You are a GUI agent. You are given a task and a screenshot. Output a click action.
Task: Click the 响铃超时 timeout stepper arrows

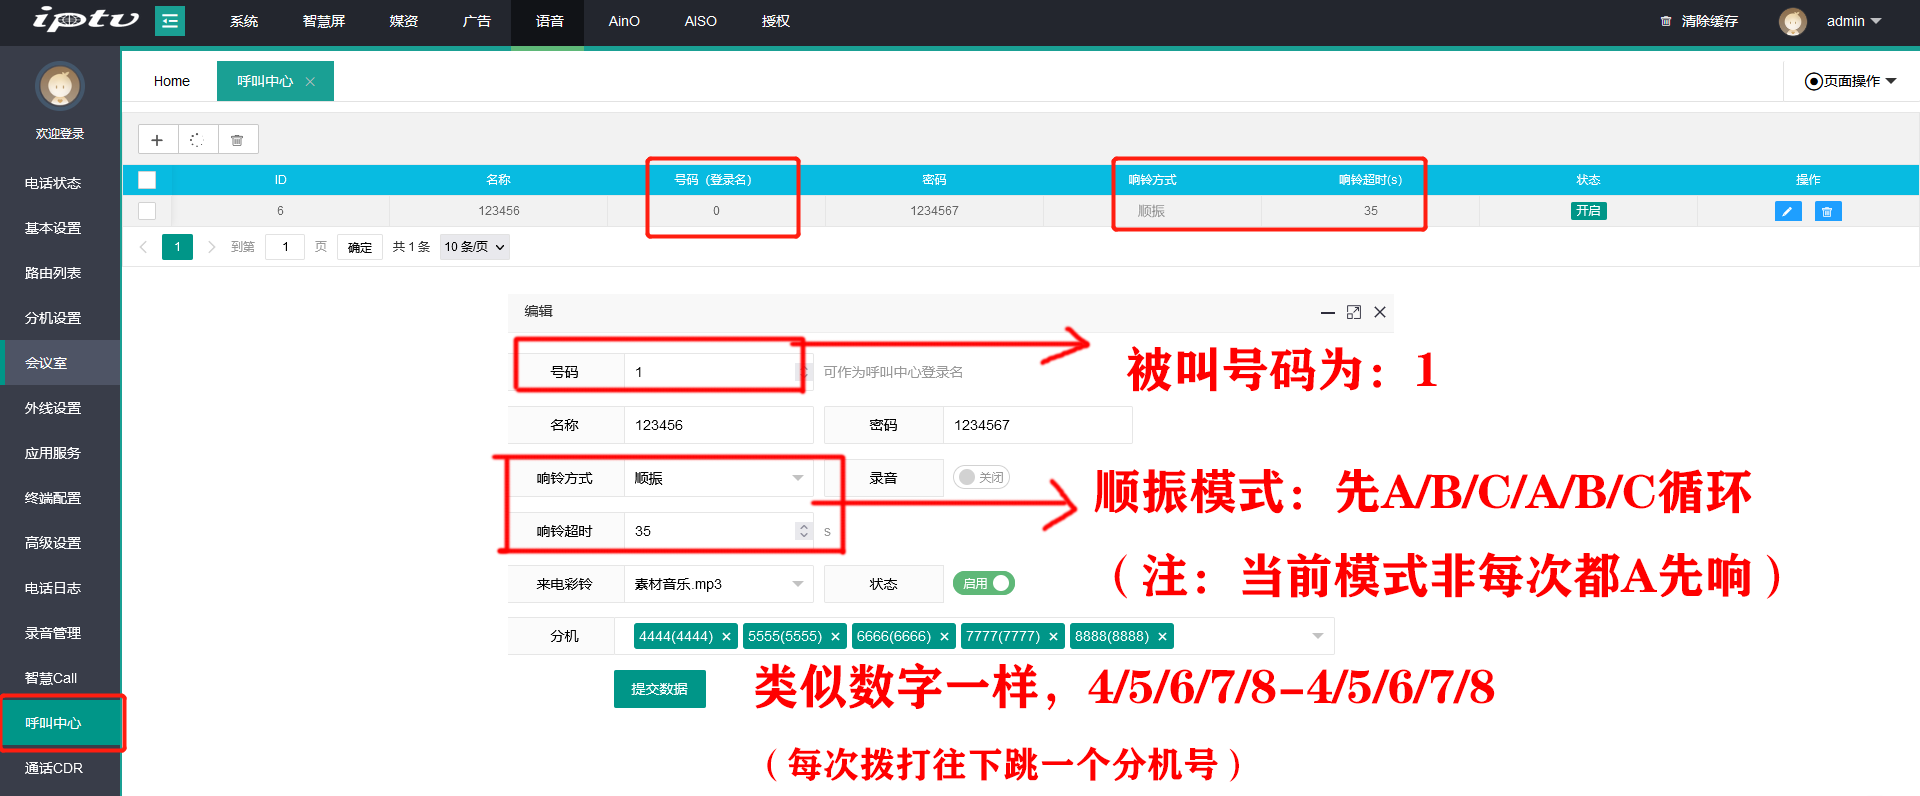point(804,531)
